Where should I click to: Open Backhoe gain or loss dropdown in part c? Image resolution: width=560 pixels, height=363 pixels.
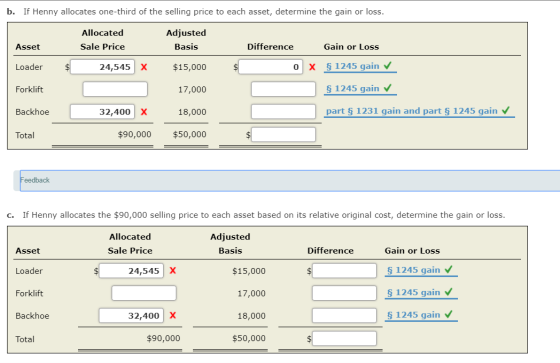click(x=421, y=315)
